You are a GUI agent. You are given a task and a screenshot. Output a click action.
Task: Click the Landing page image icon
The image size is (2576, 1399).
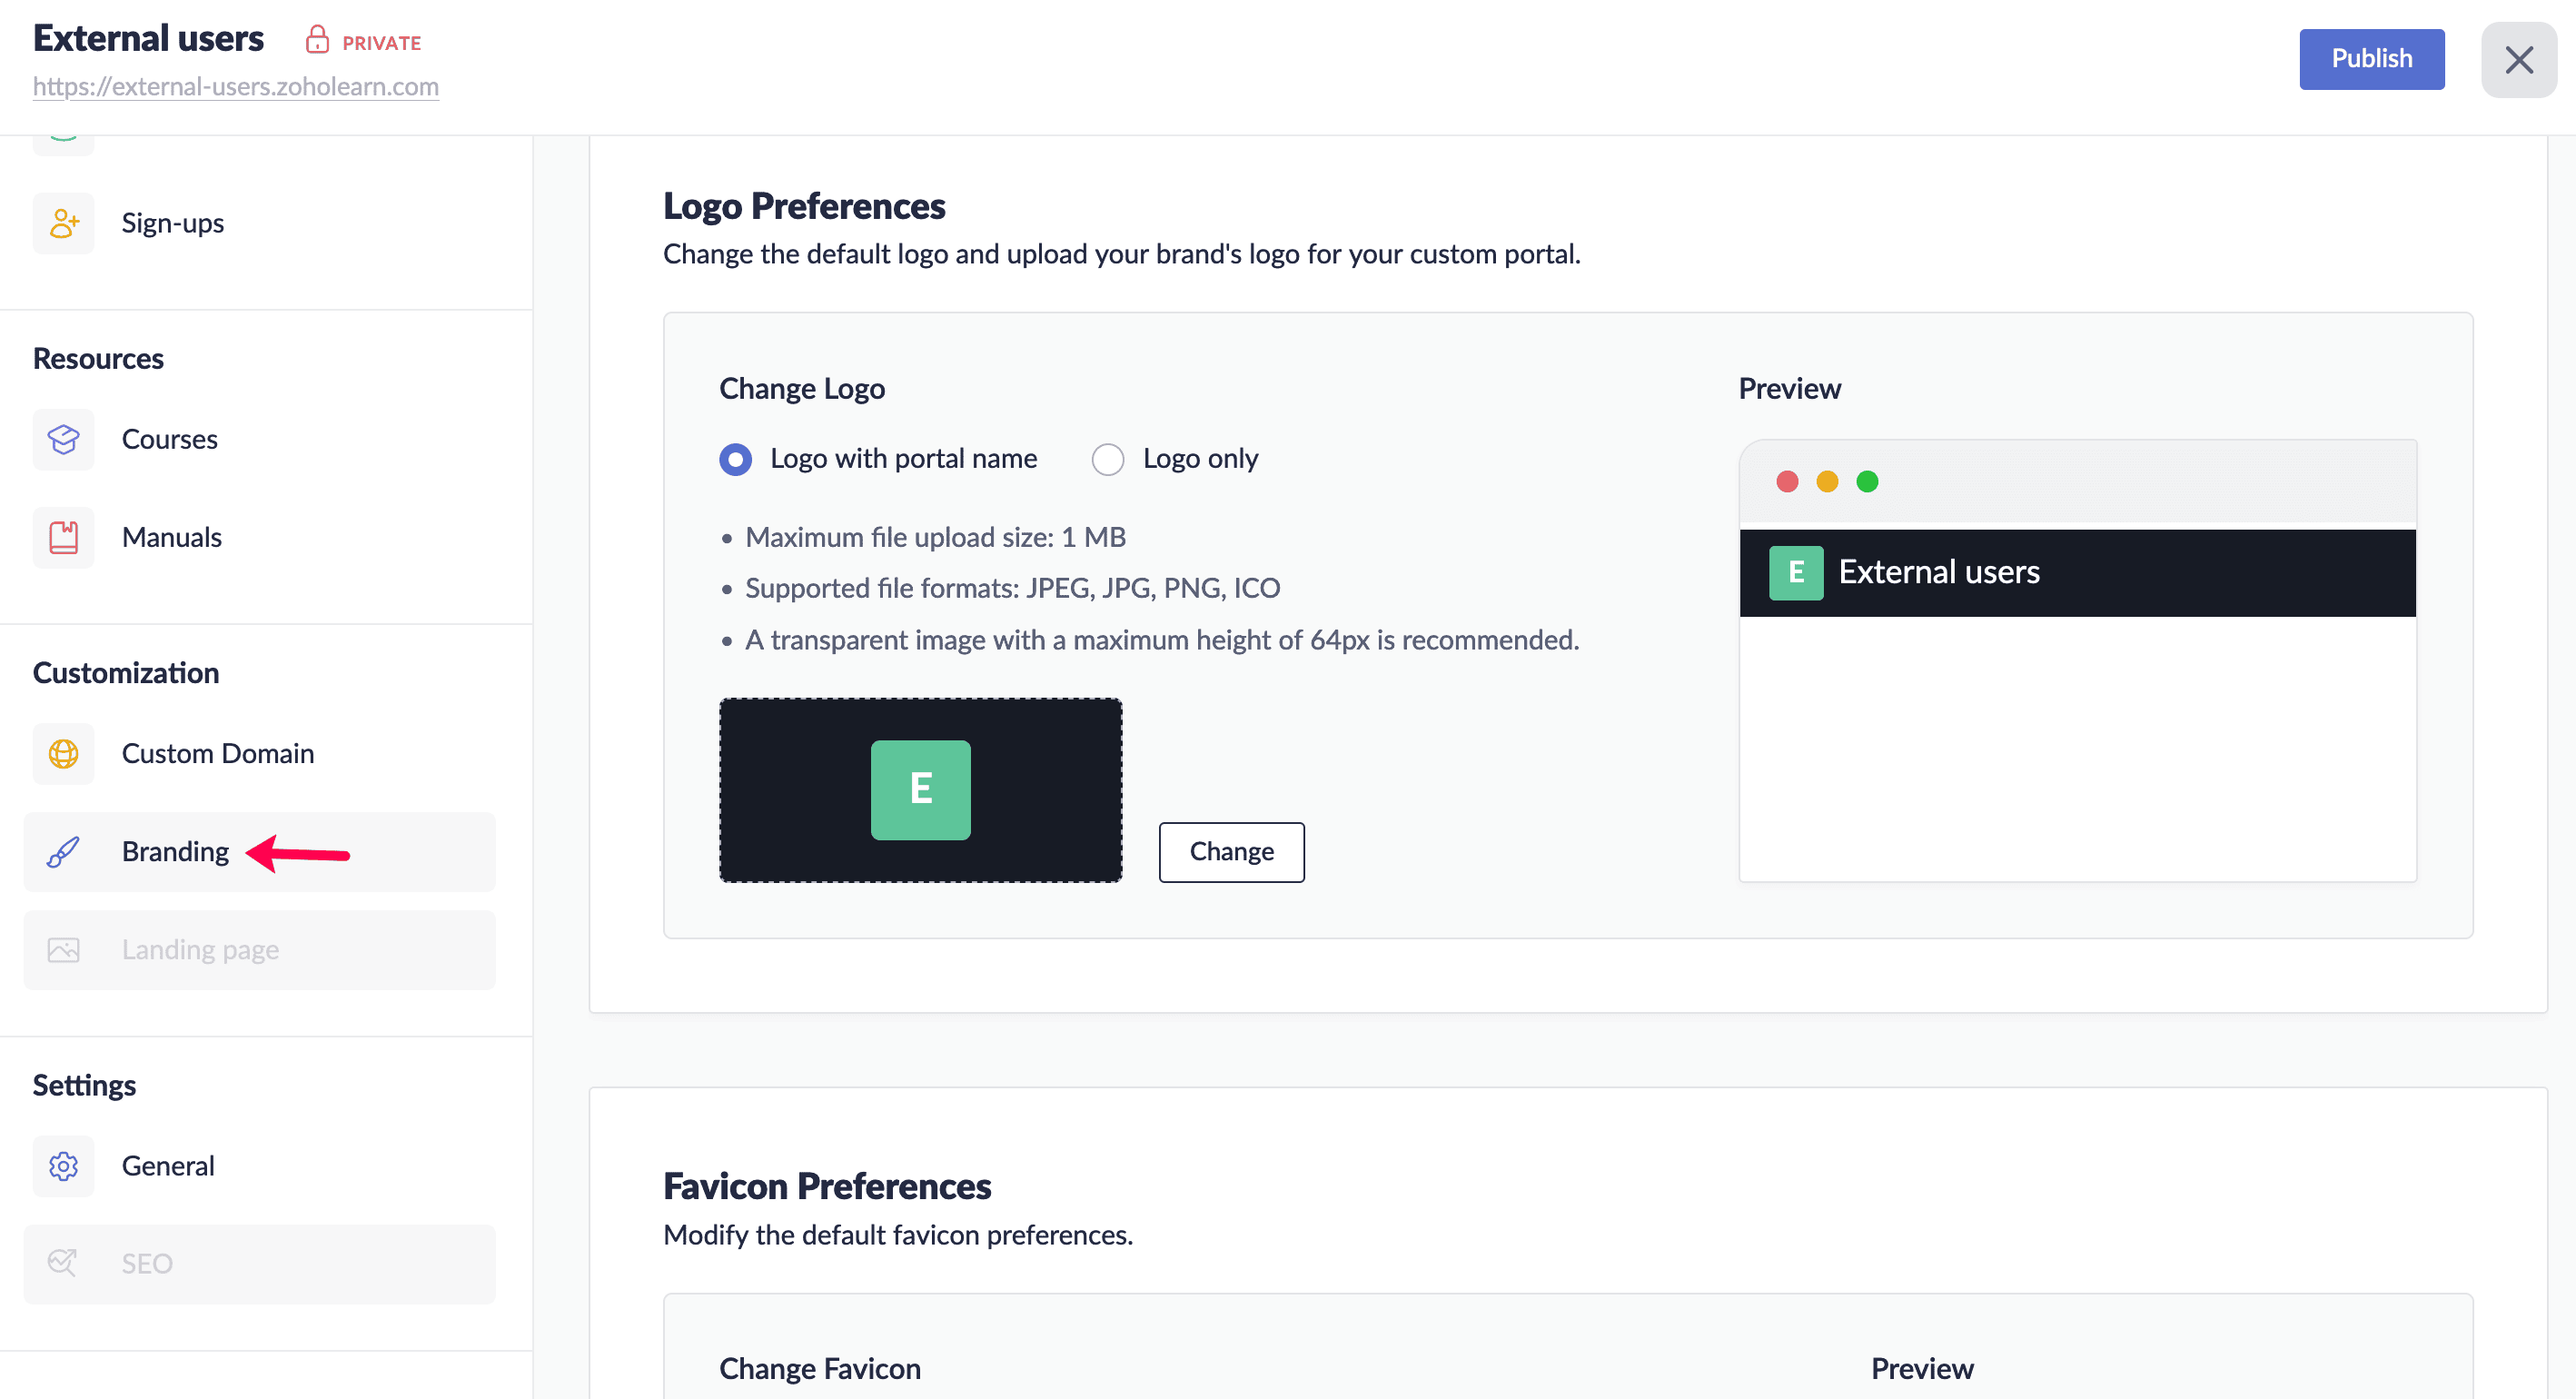pos(64,950)
